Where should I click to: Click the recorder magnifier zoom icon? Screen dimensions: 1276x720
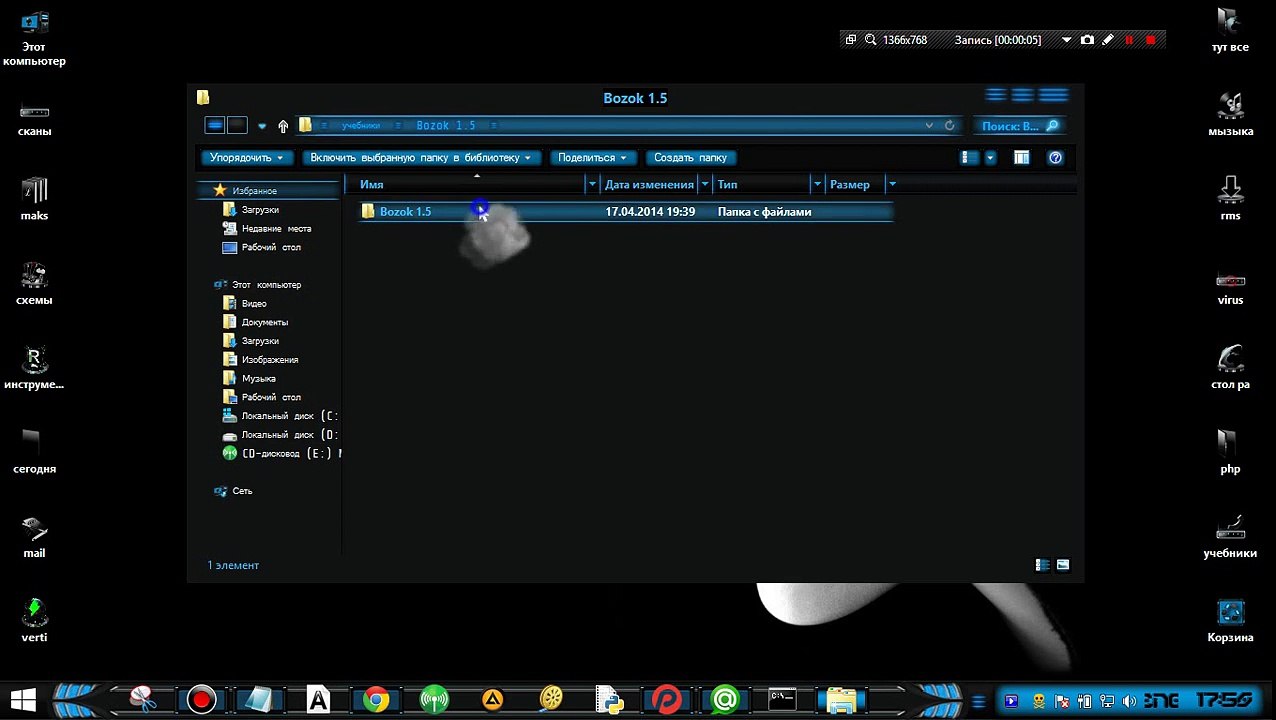pos(870,40)
